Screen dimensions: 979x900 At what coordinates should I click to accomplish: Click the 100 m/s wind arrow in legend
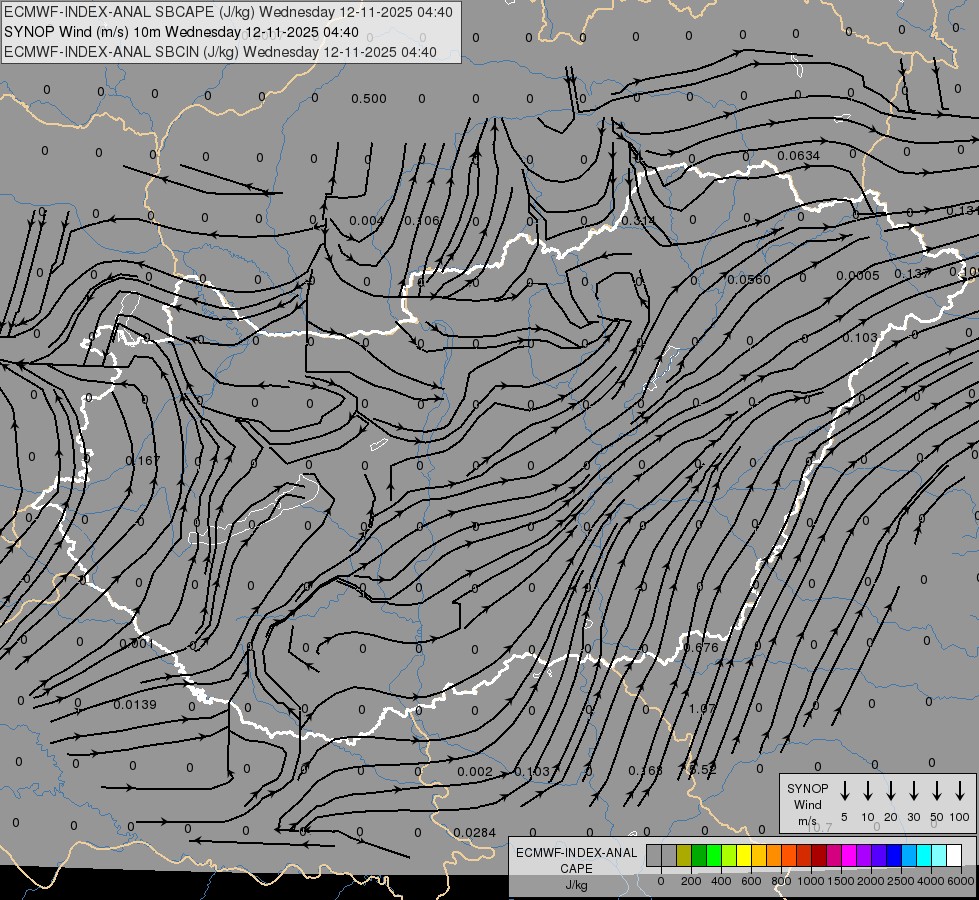pos(960,791)
